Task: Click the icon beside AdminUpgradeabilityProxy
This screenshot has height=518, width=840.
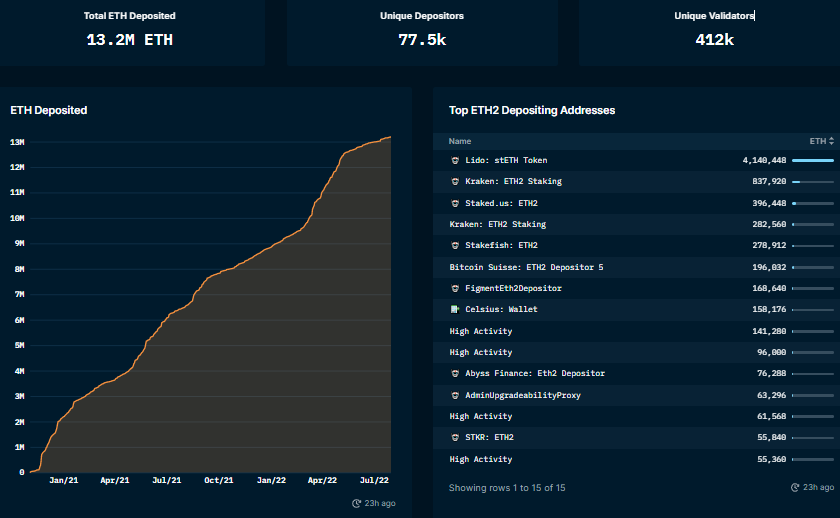Action: tap(455, 395)
